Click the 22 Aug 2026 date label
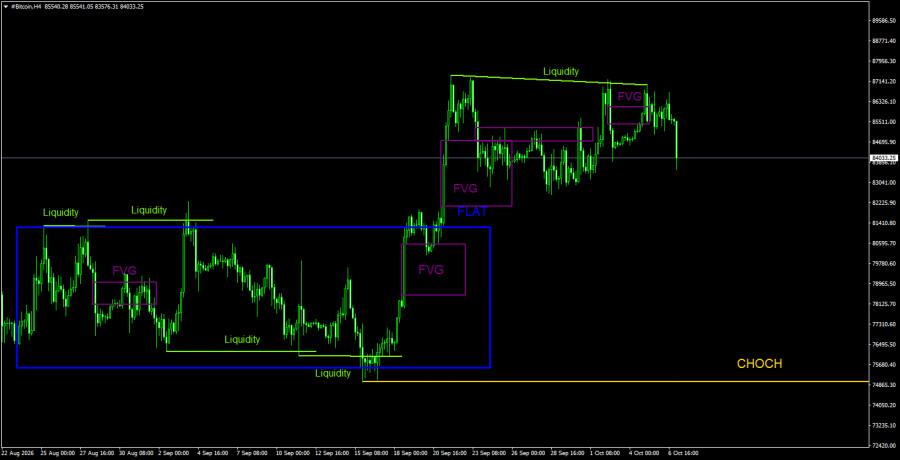Image resolution: width=900 pixels, height=460 pixels. 17,453
